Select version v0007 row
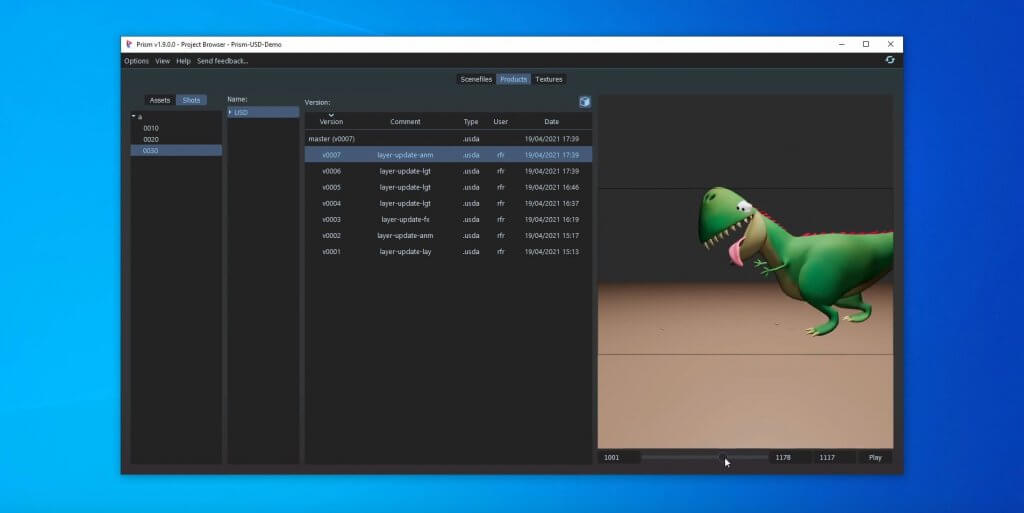The height and width of the screenshot is (513, 1024). pyautogui.click(x=449, y=155)
